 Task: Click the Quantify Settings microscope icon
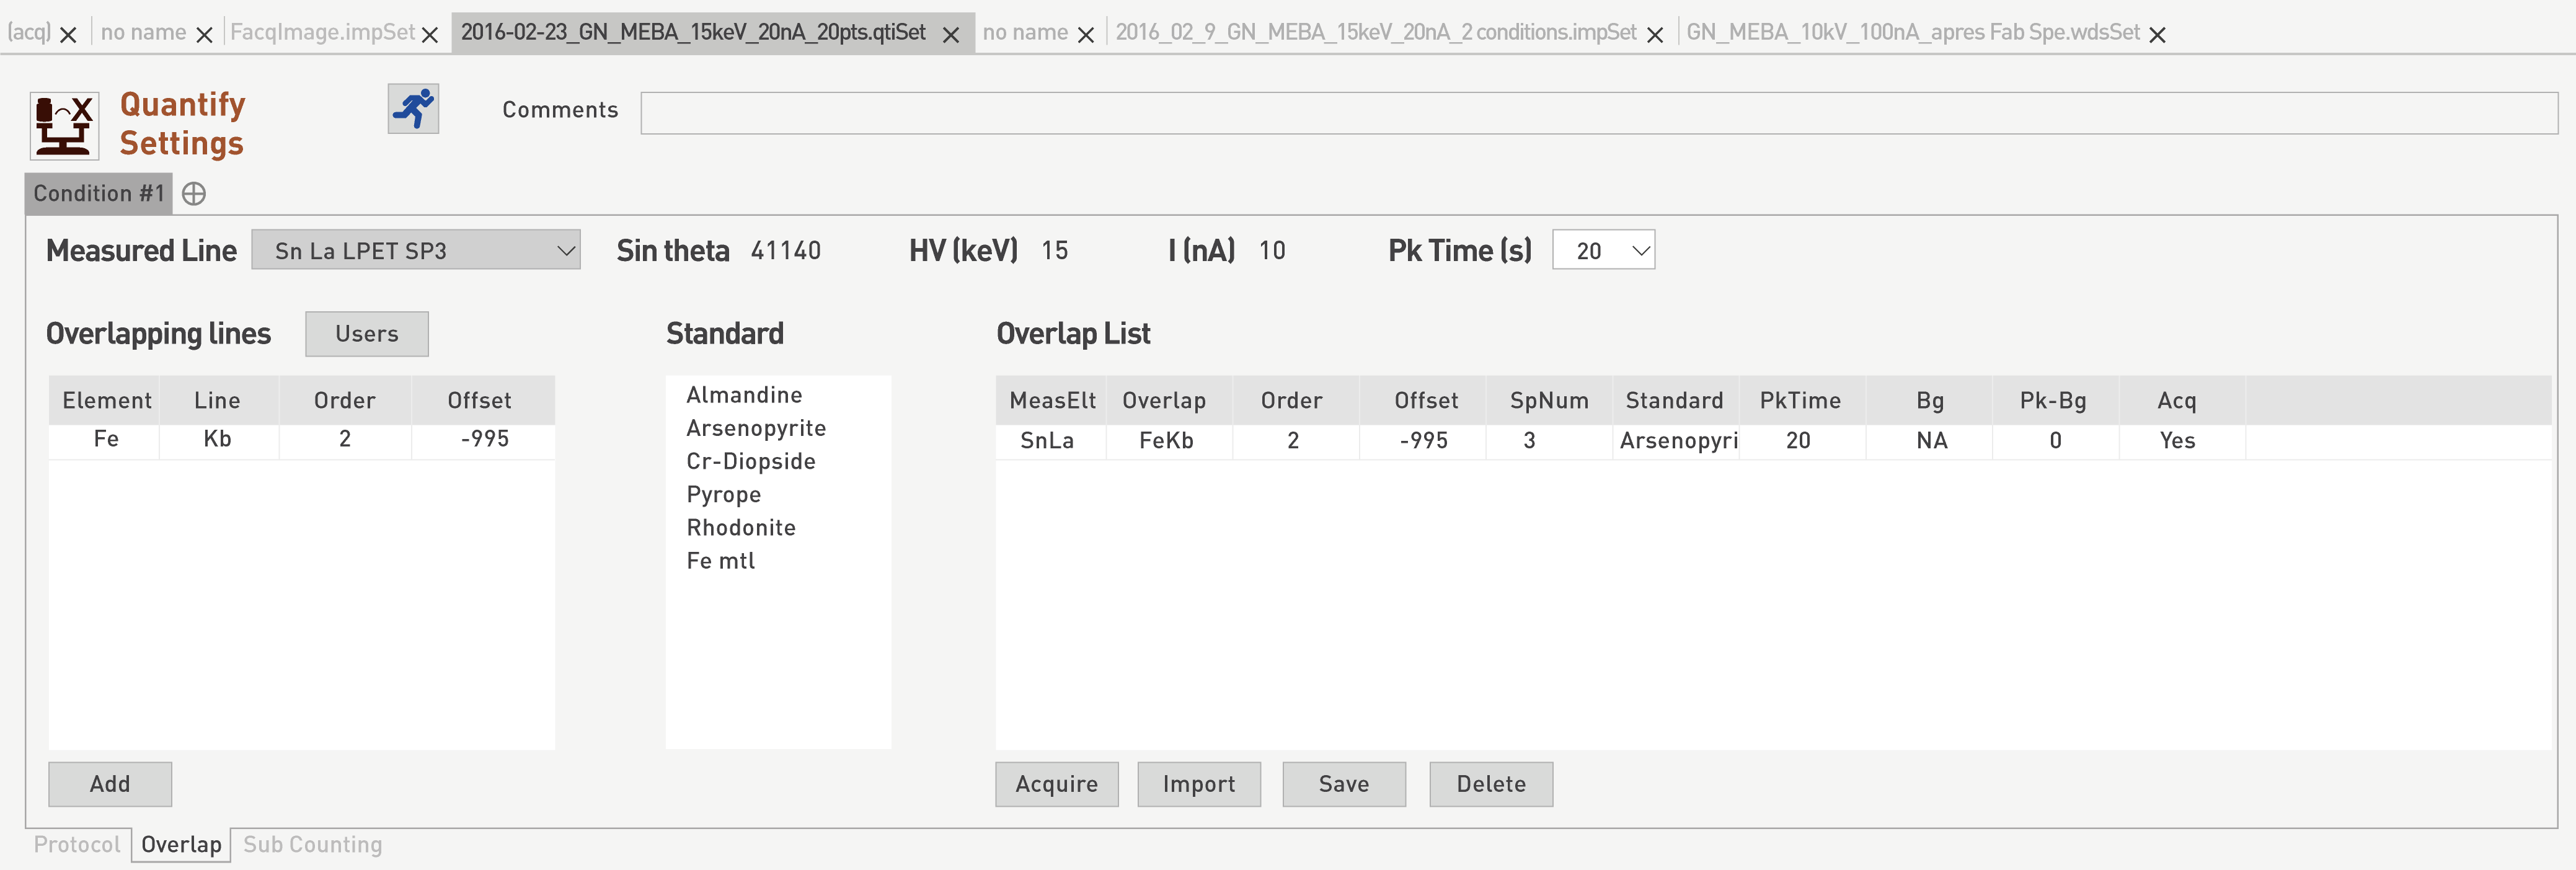click(x=64, y=126)
